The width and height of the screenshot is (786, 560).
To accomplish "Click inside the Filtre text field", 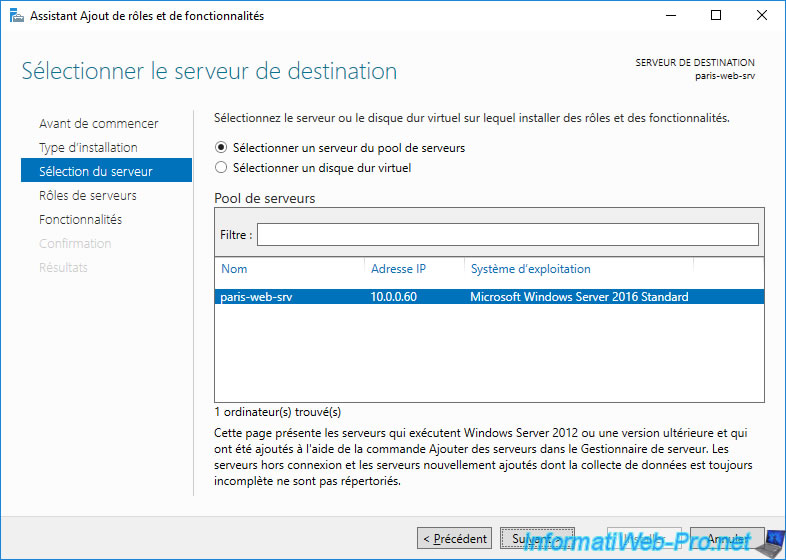I will click(507, 235).
